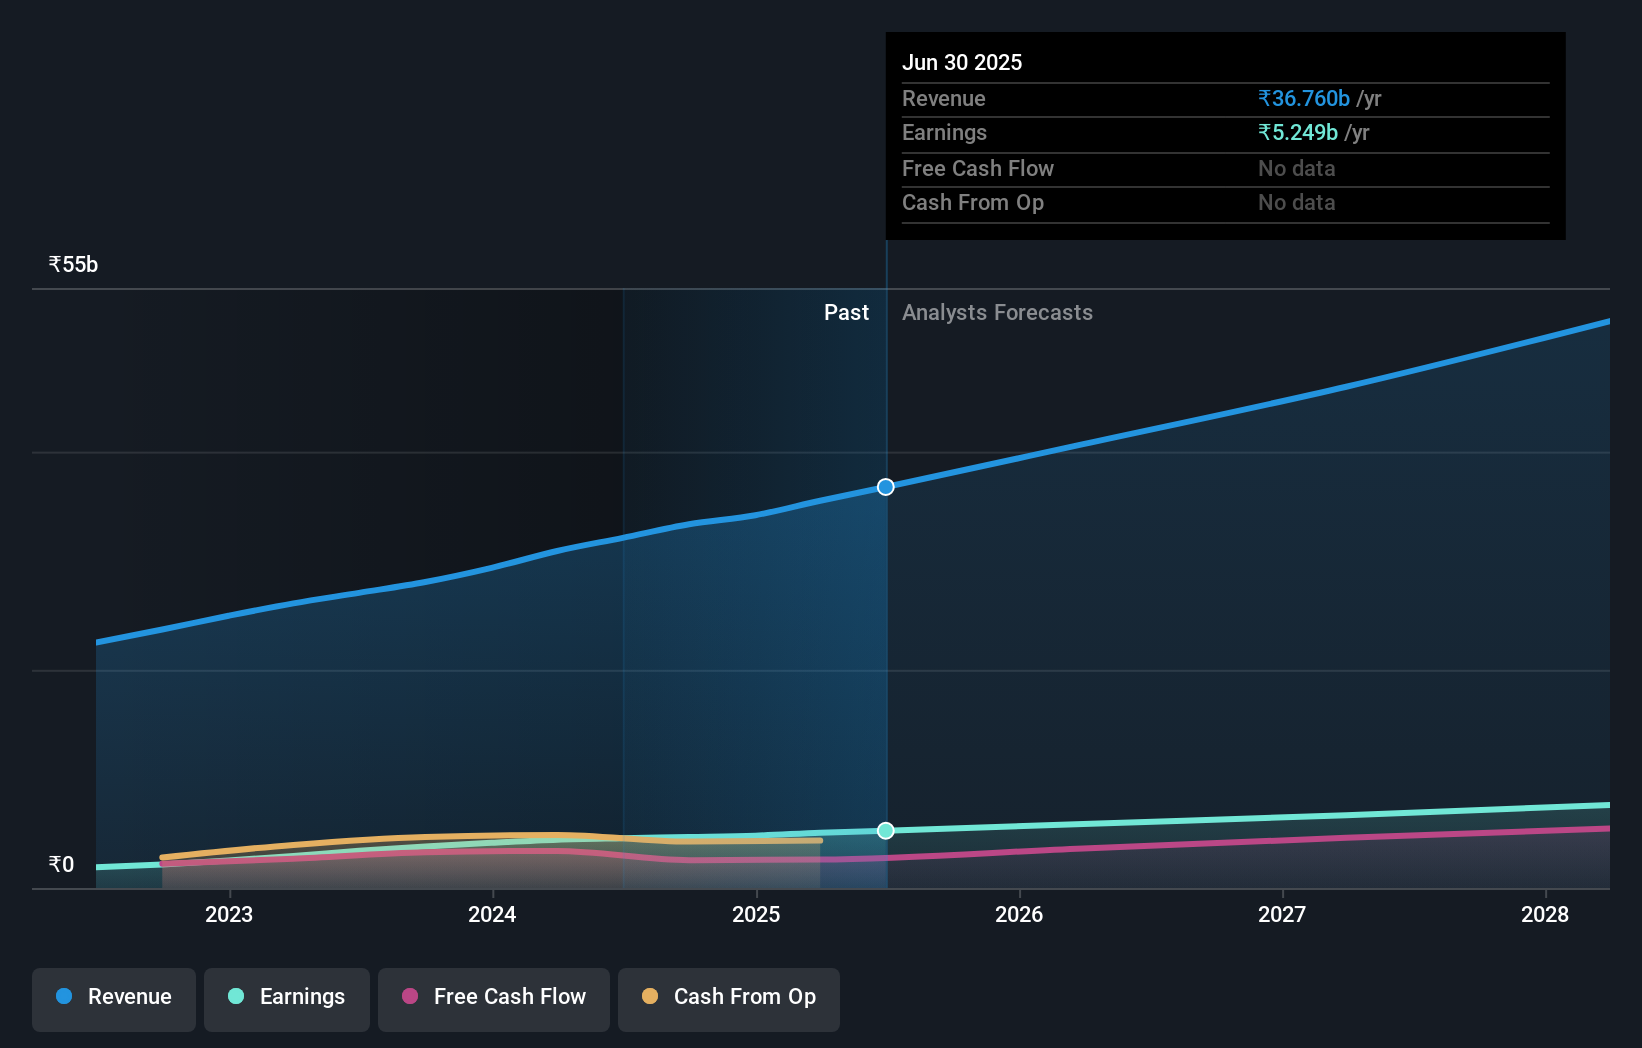Toggle the Cash From Op series
Image resolution: width=1642 pixels, height=1048 pixels.
coord(728,997)
